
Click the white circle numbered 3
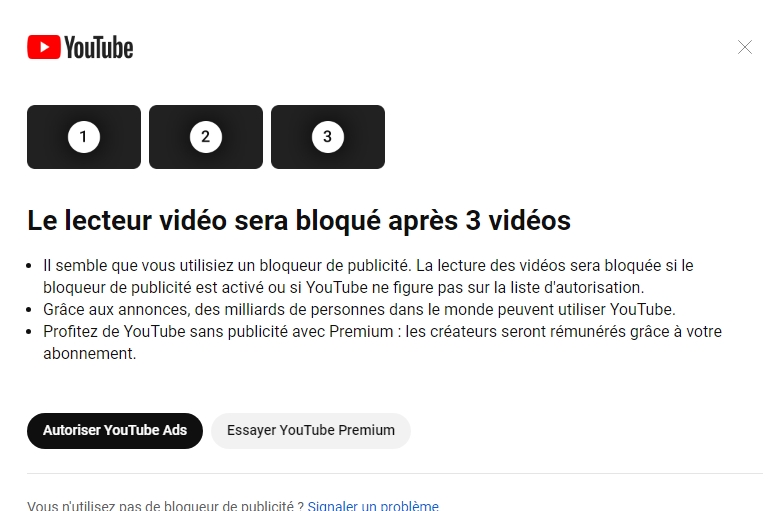pyautogui.click(x=328, y=137)
